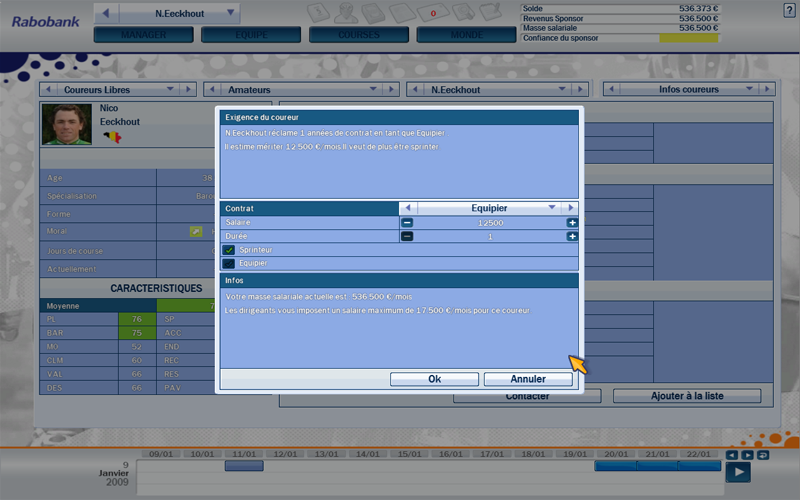The image size is (800, 500).
Task: Click the 15/01 date label on calendar
Action: 409,454
